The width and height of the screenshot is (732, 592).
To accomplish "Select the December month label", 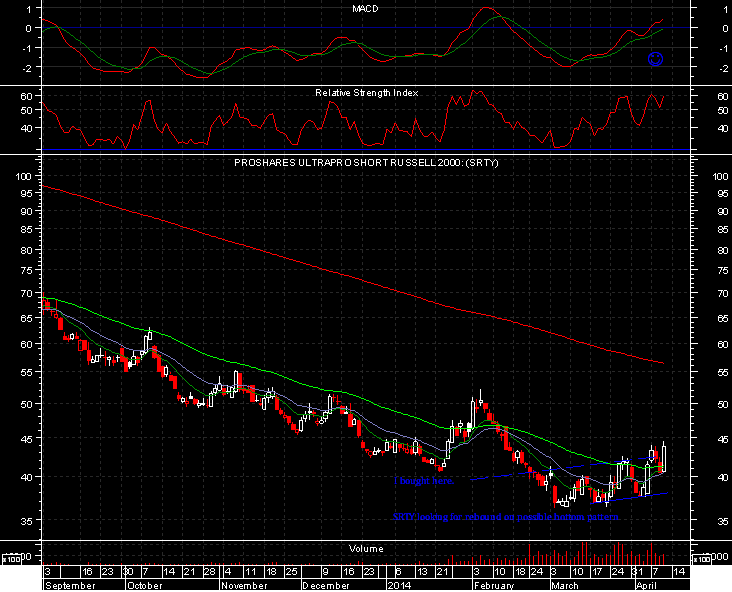I will 326,585.
